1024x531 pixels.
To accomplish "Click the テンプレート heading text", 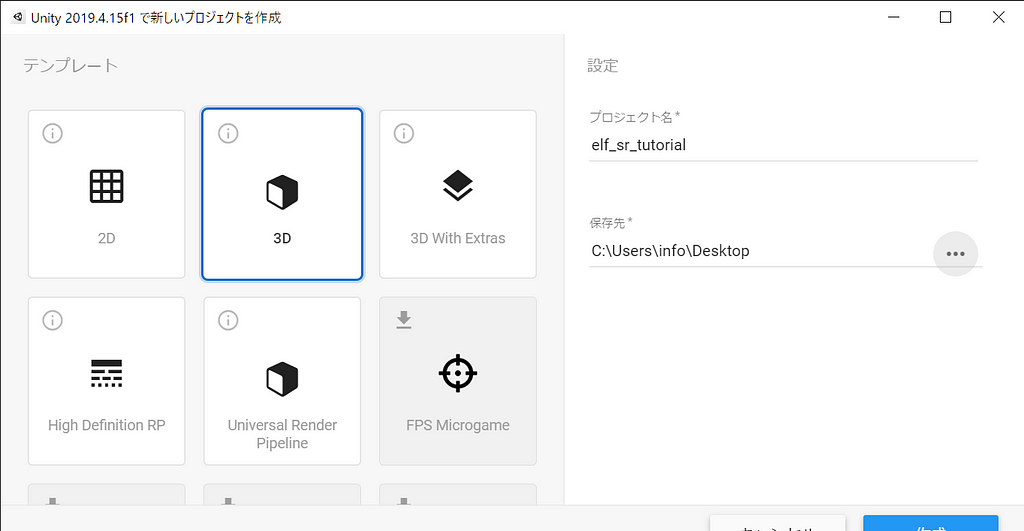I will (x=71, y=65).
